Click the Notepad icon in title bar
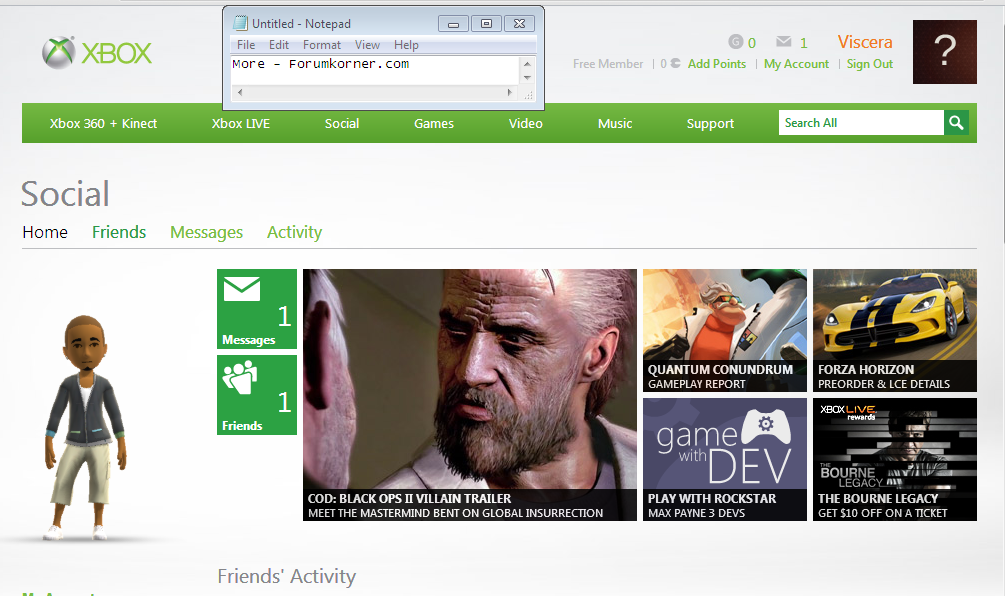Image resolution: width=1005 pixels, height=596 pixels. click(240, 24)
